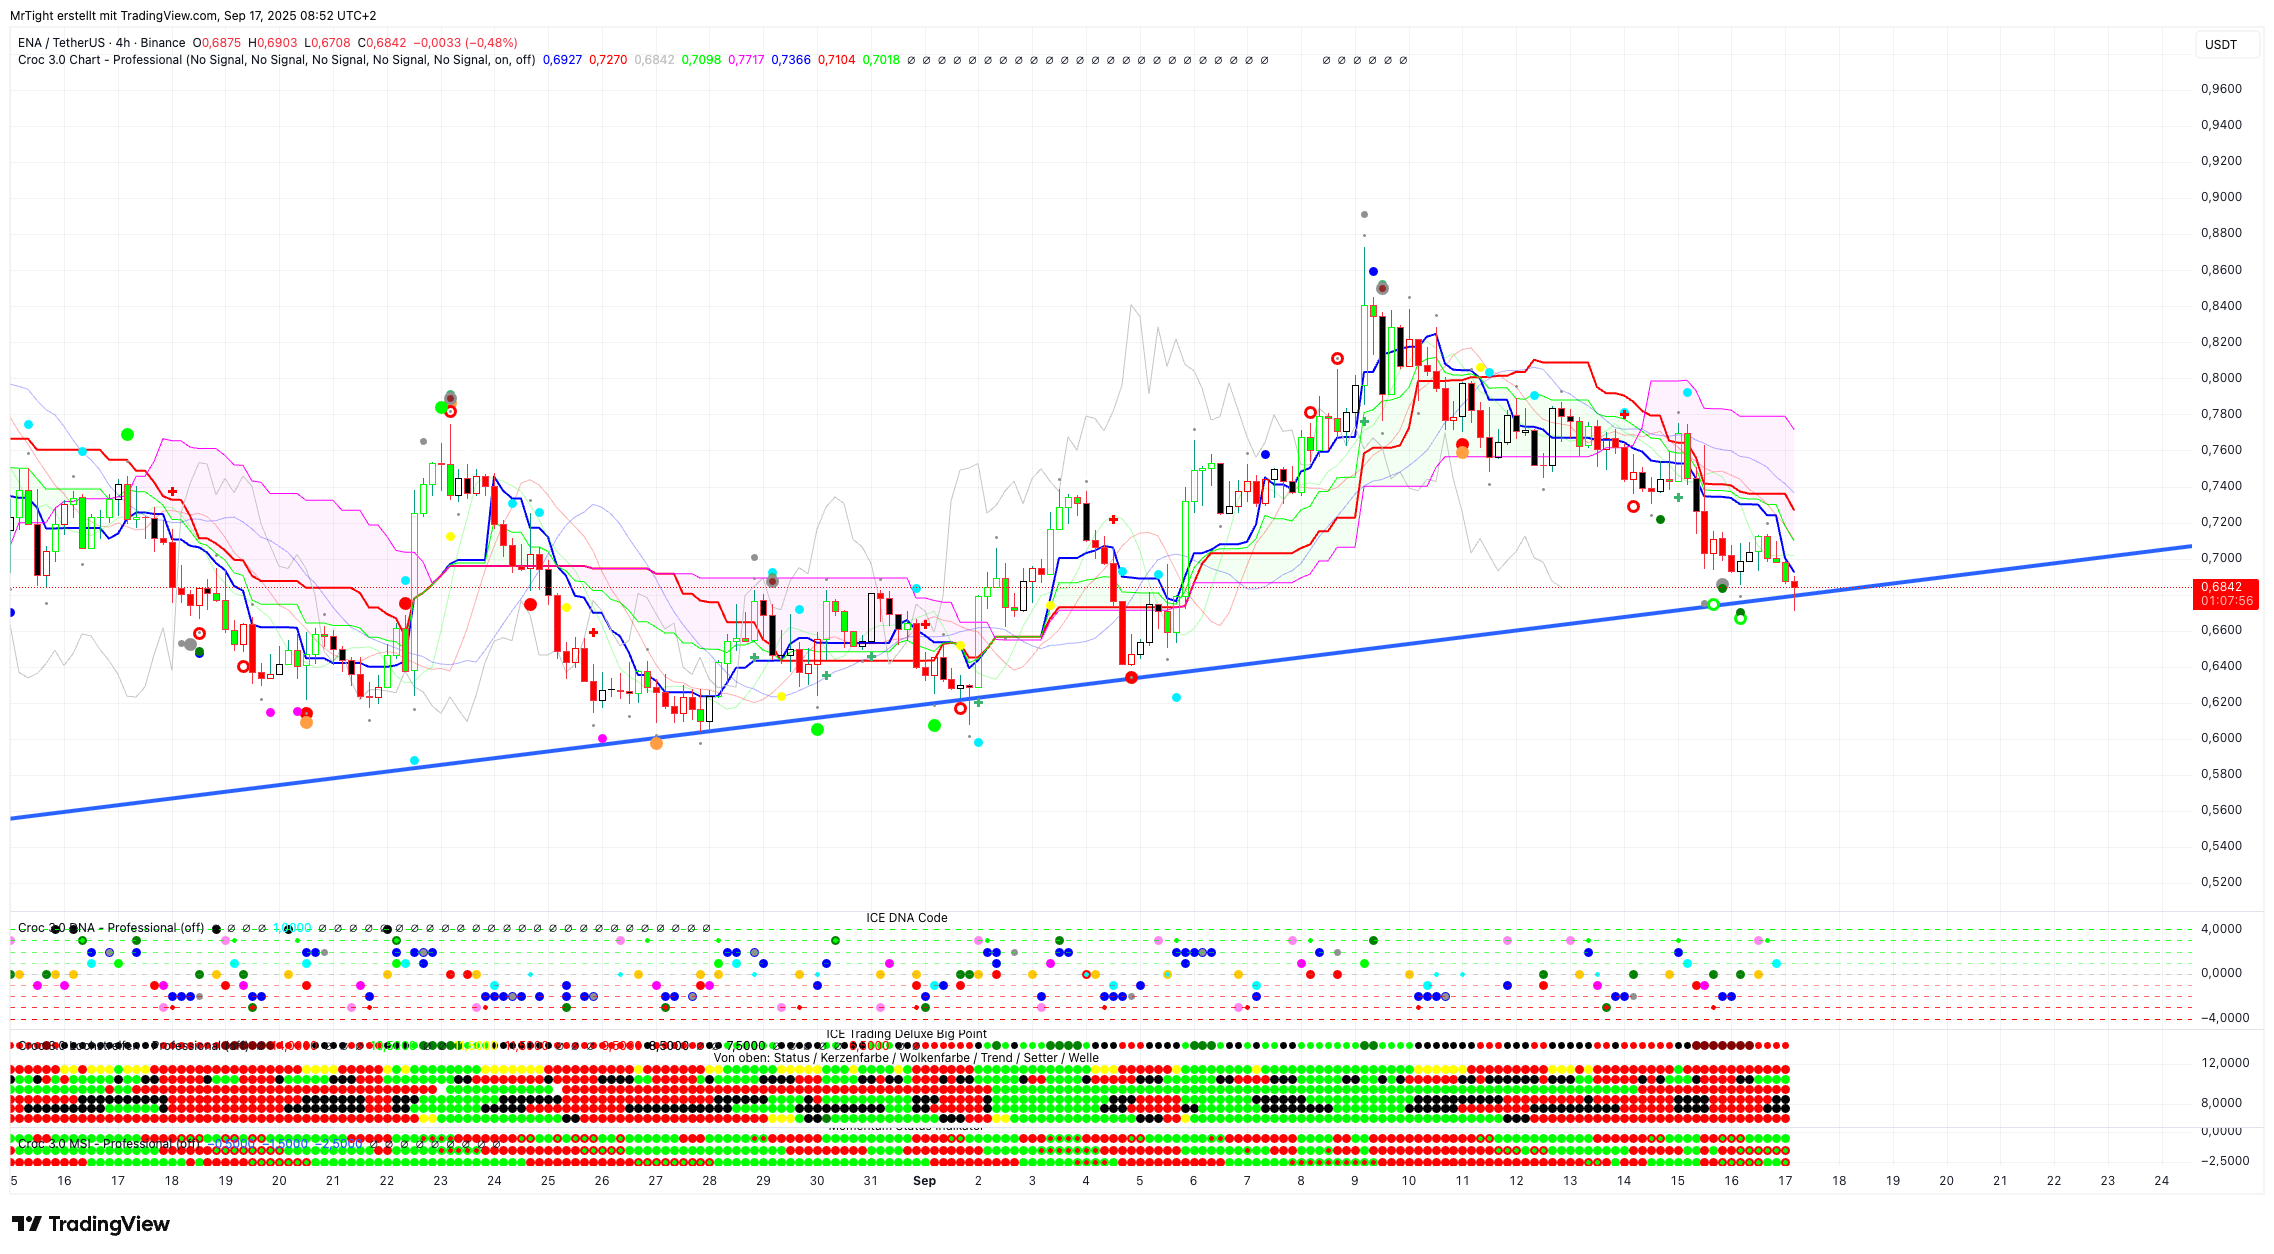The height and width of the screenshot is (1254, 2274).
Task: Click the red ring marker near Sep 8
Action: [1310, 412]
